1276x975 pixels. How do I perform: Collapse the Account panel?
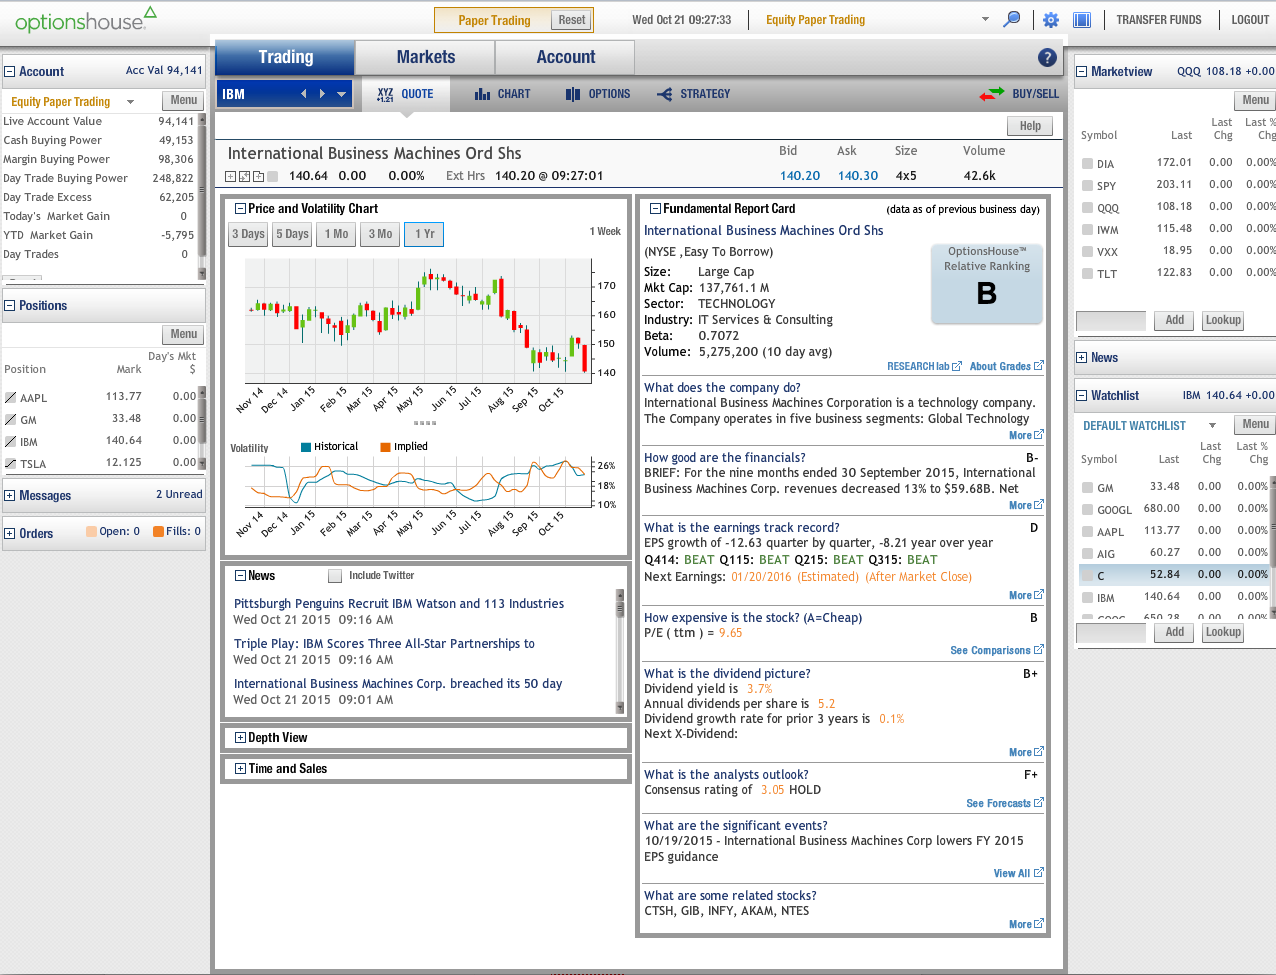coord(10,72)
